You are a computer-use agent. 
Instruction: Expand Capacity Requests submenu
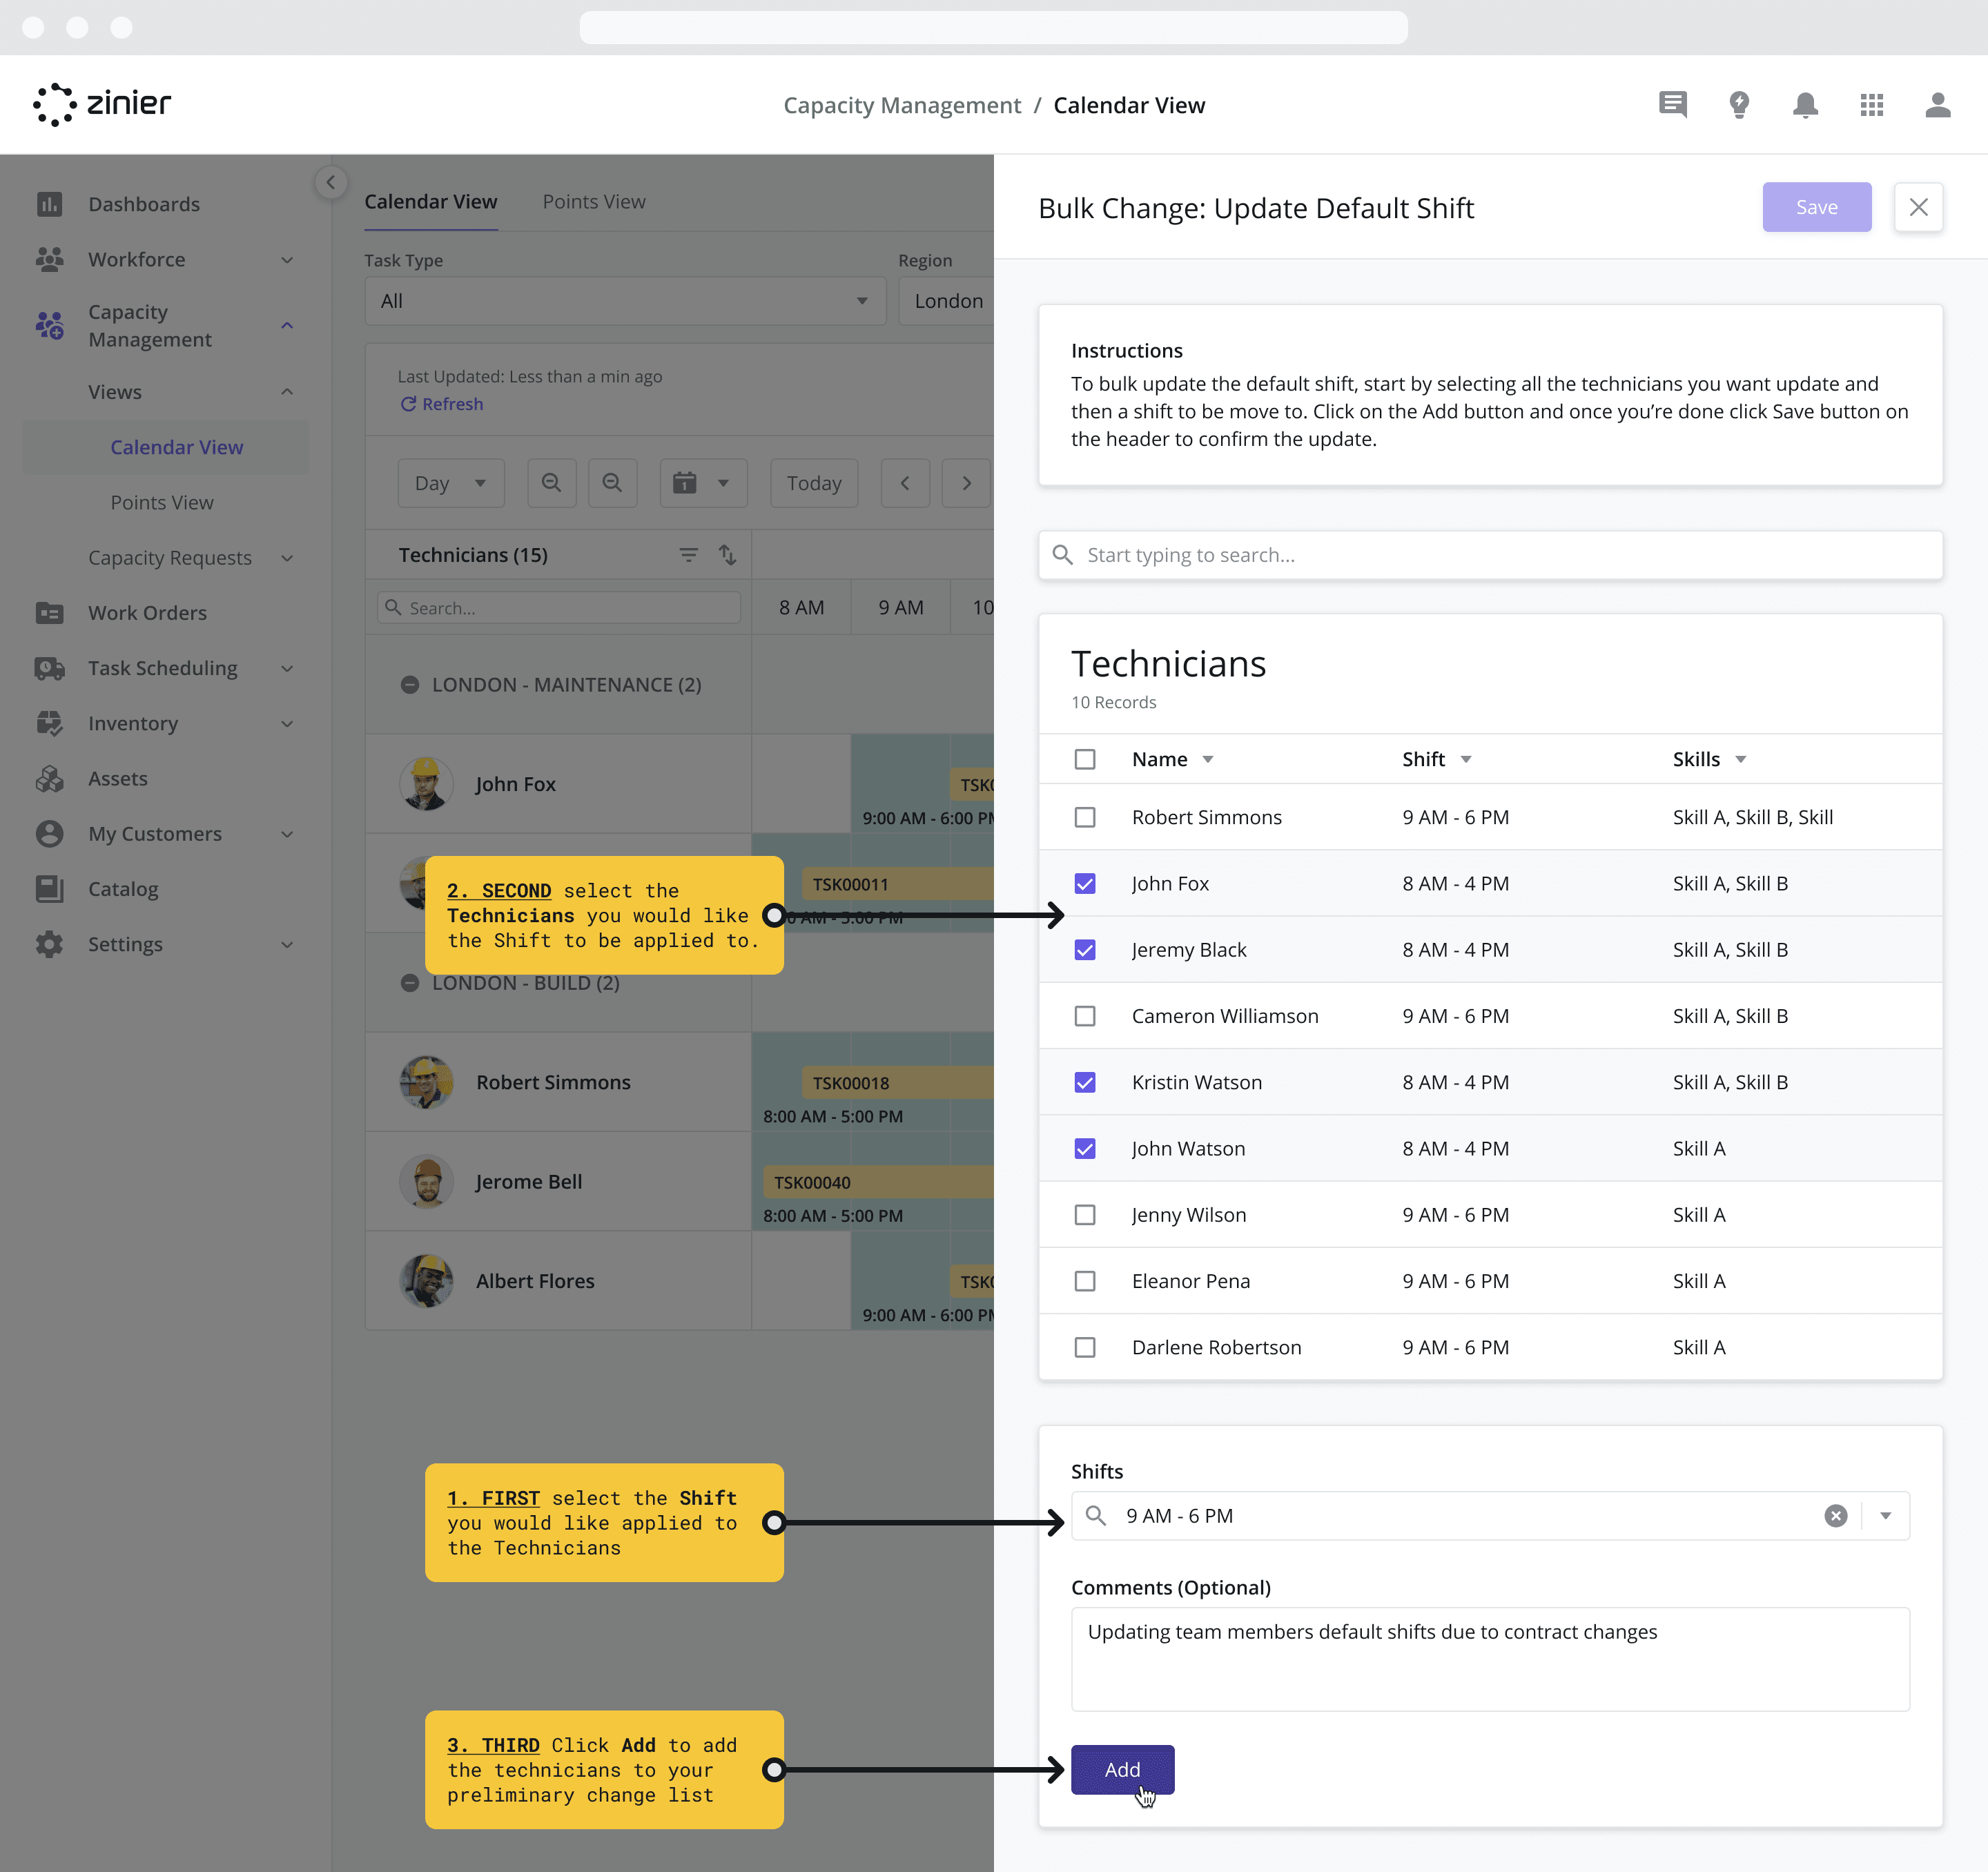[287, 558]
